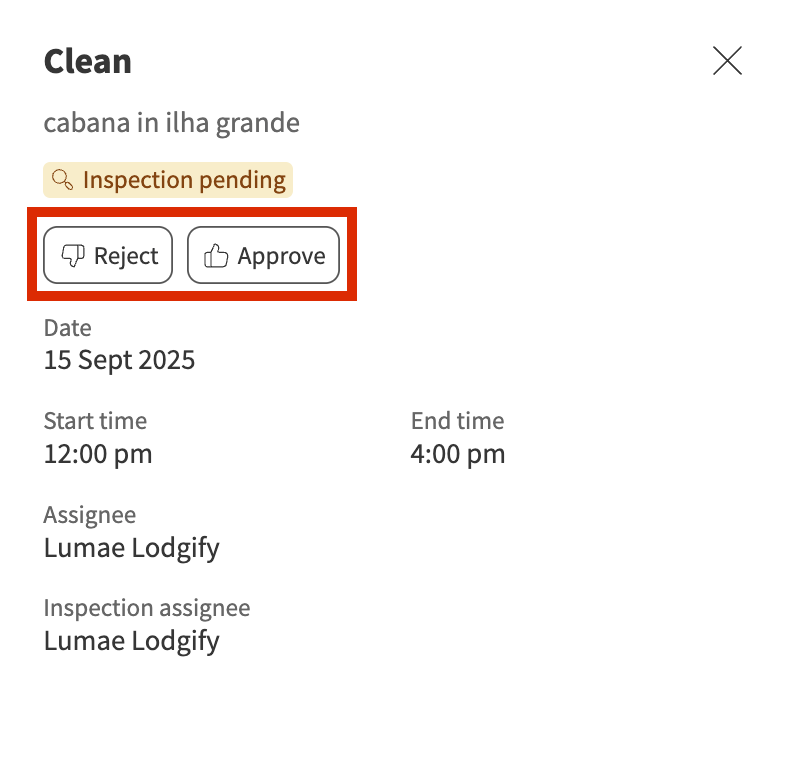The width and height of the screenshot is (792, 774).
Task: Select the 12:00 pm start time value
Action: (98, 454)
